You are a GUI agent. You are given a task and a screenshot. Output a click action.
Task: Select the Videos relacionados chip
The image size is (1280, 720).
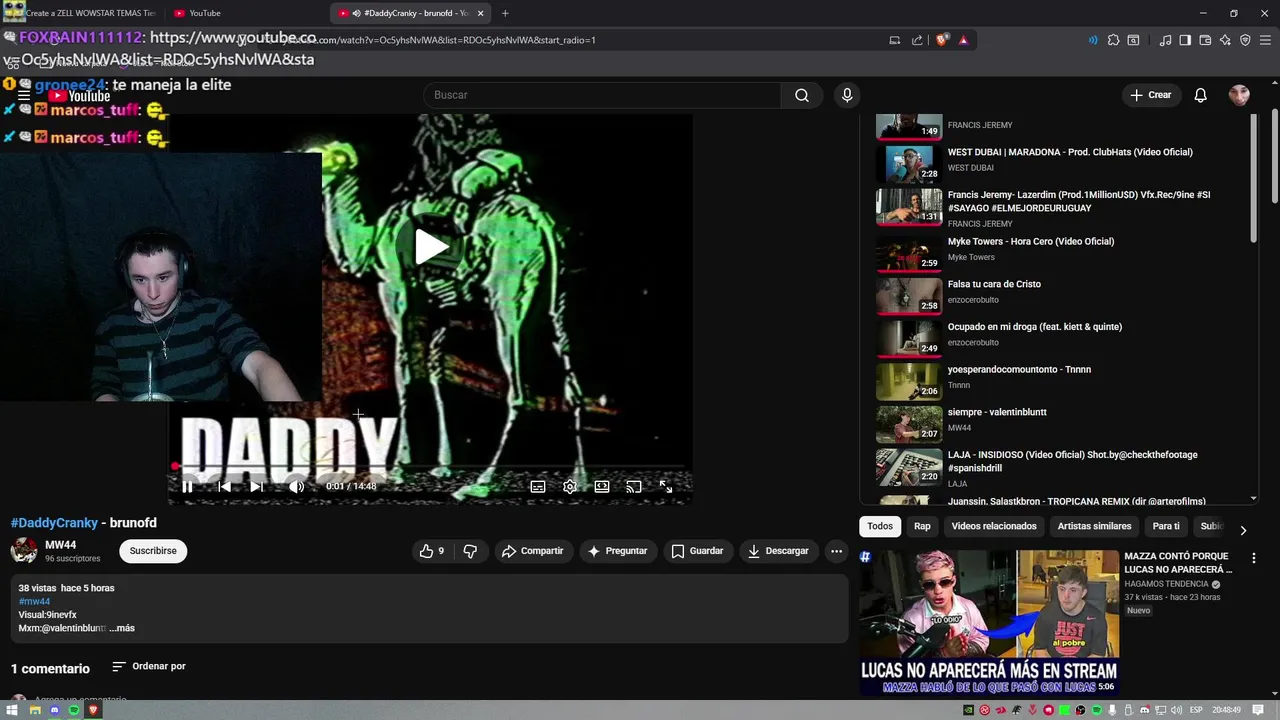994,526
